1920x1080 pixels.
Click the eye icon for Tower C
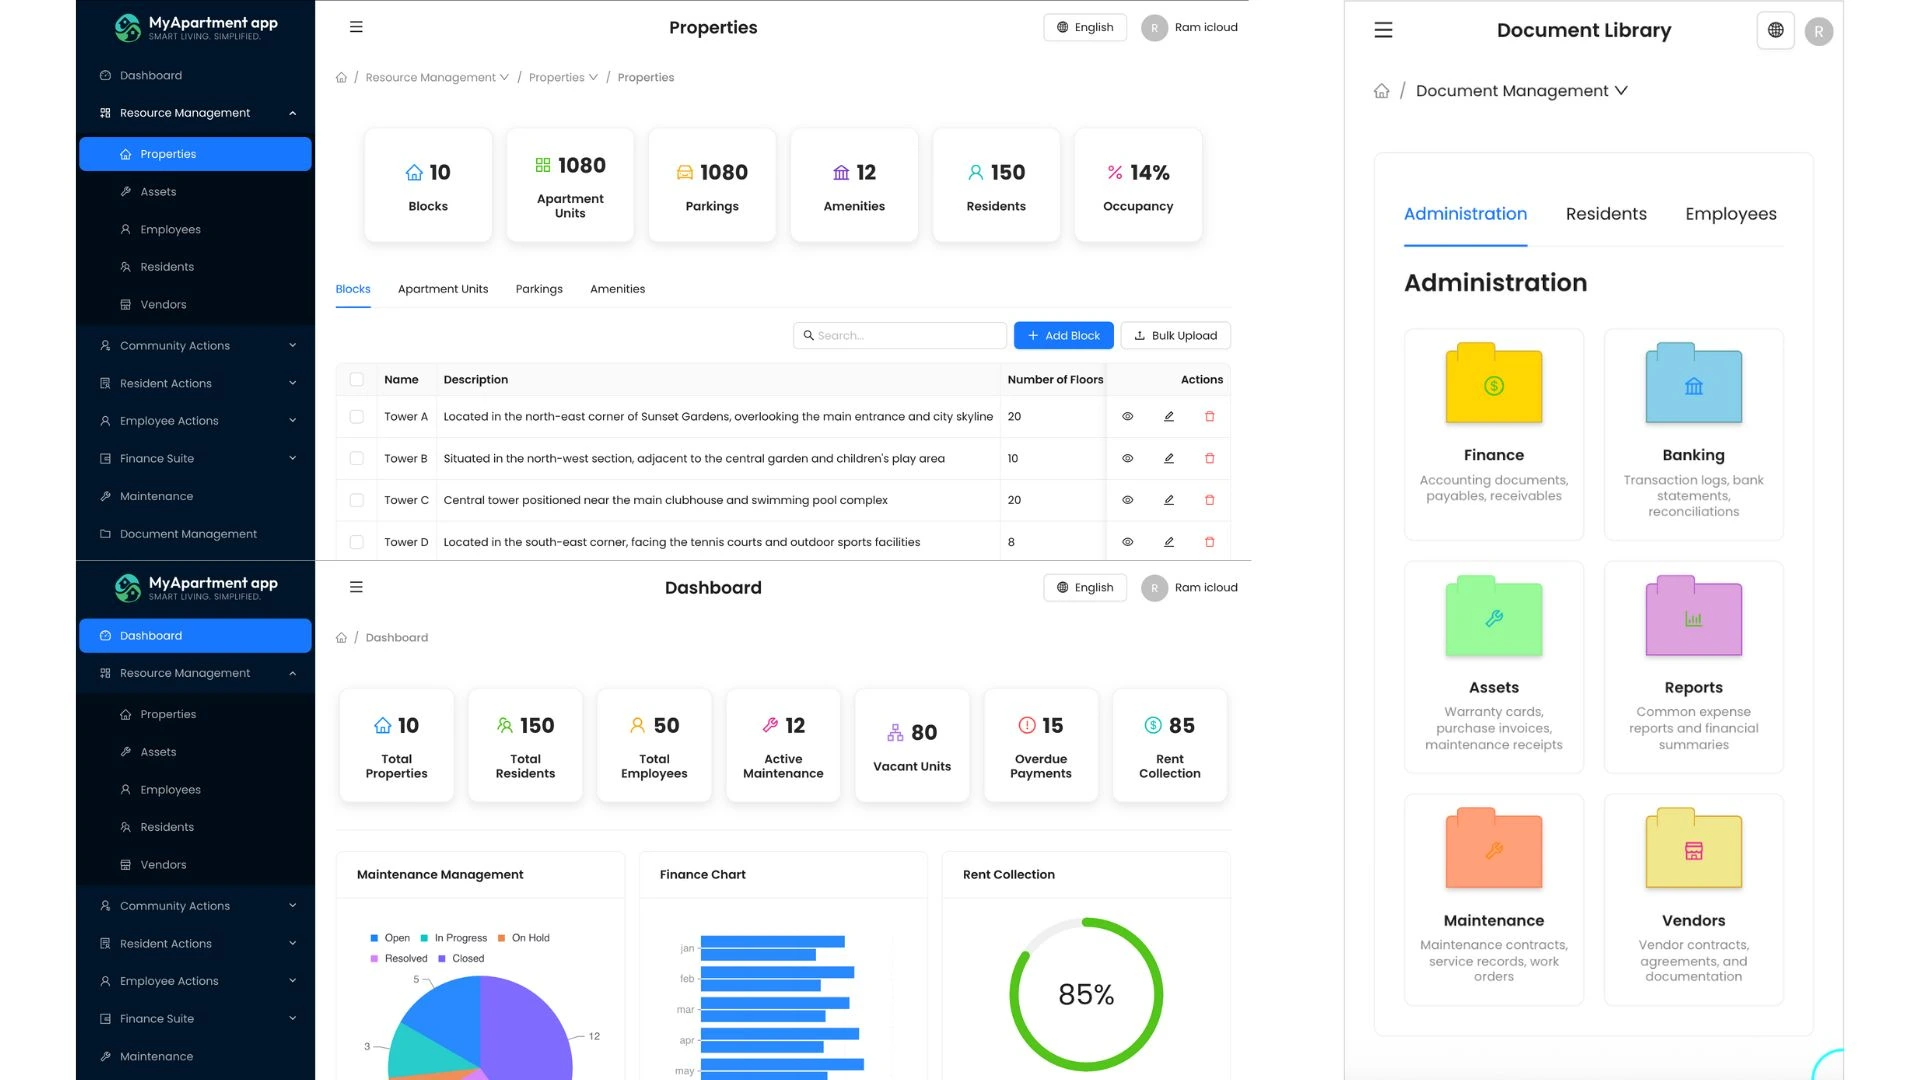(1127, 500)
